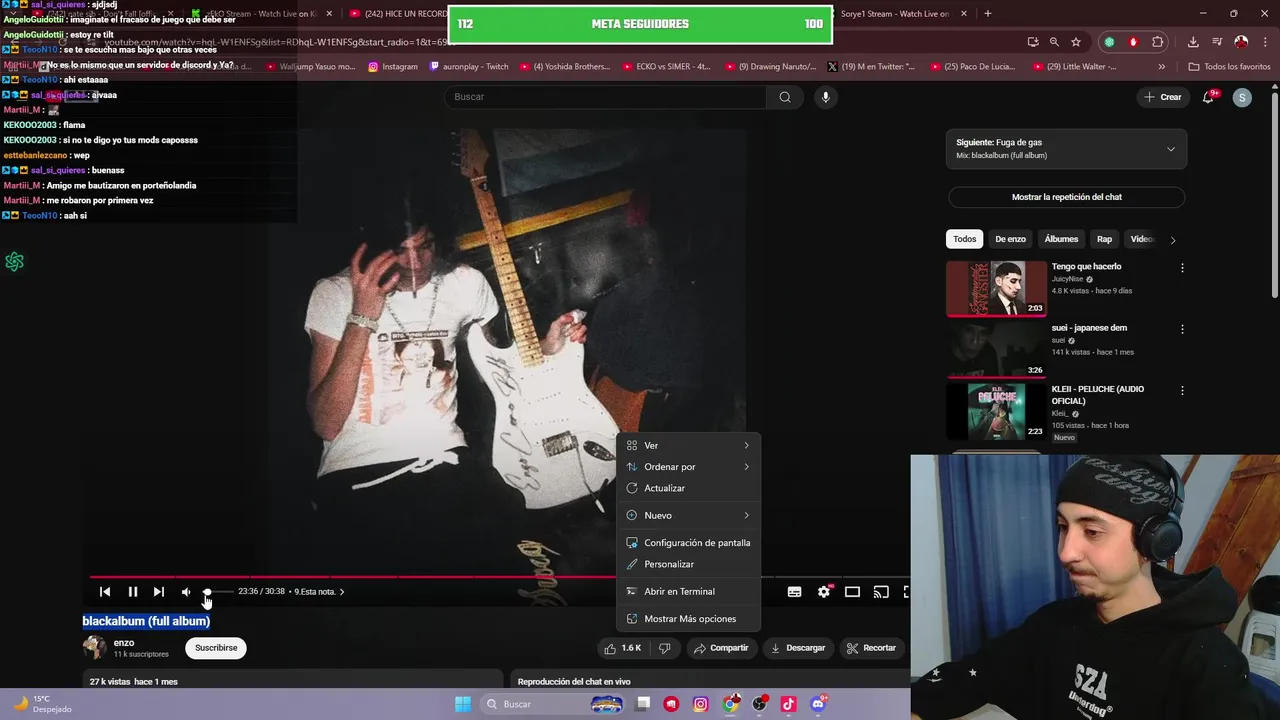The image size is (1280, 720).
Task: Show chat replay with 'Mostrar la repetición del chat'
Action: click(1066, 197)
